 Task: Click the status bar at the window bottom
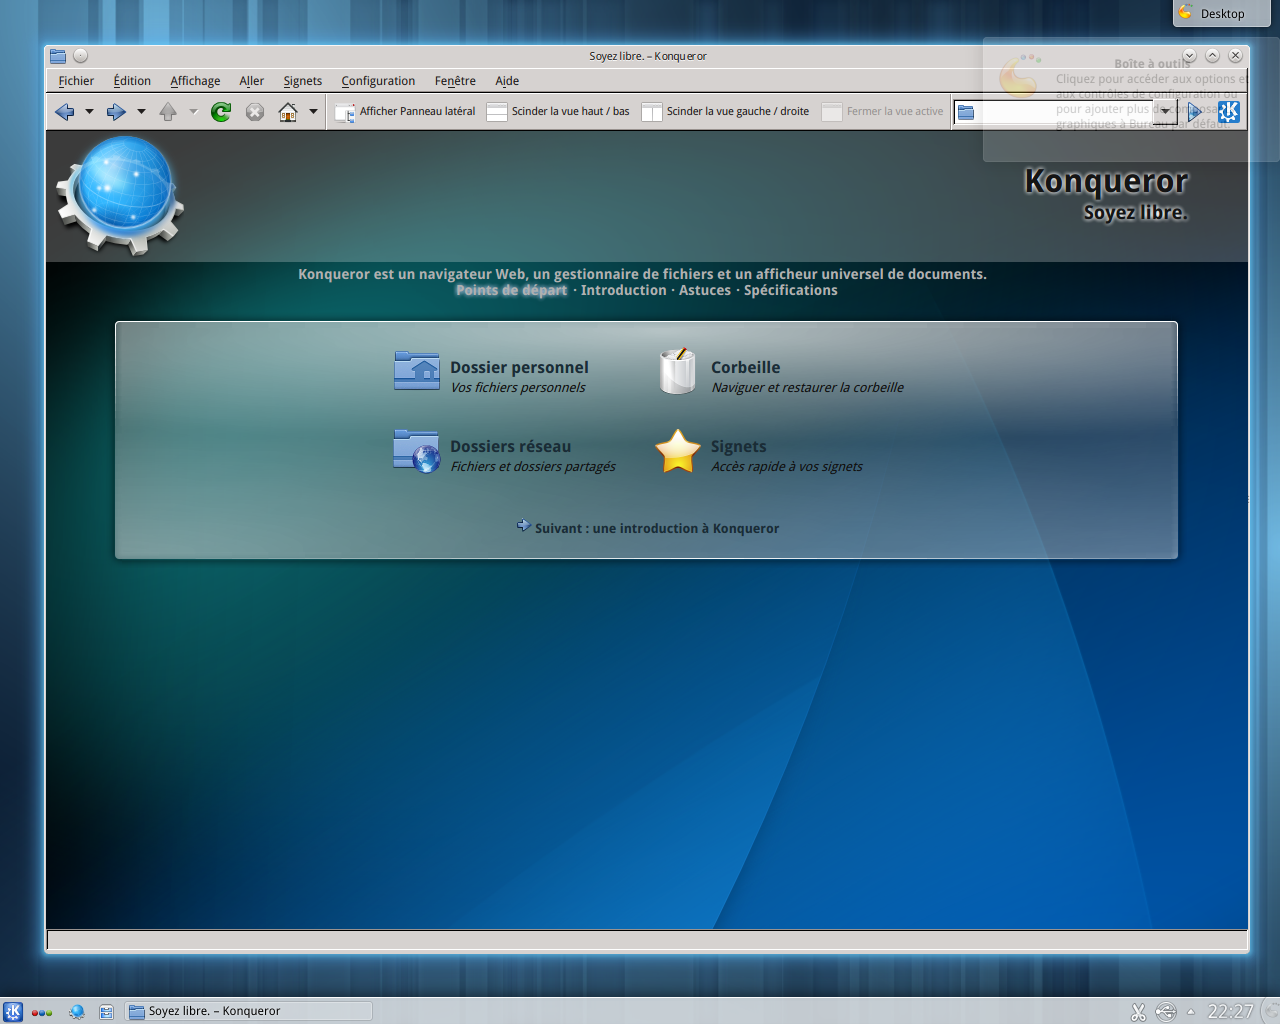(x=647, y=940)
